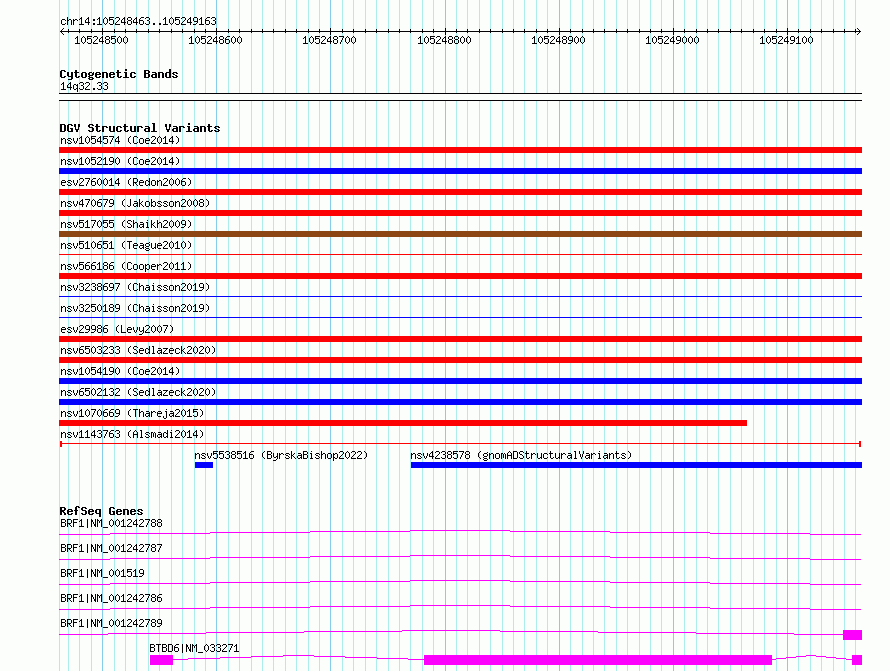Open BRF1|NM_001242787 transcript label
Viewport: 890px width, 671px height.
(111, 548)
